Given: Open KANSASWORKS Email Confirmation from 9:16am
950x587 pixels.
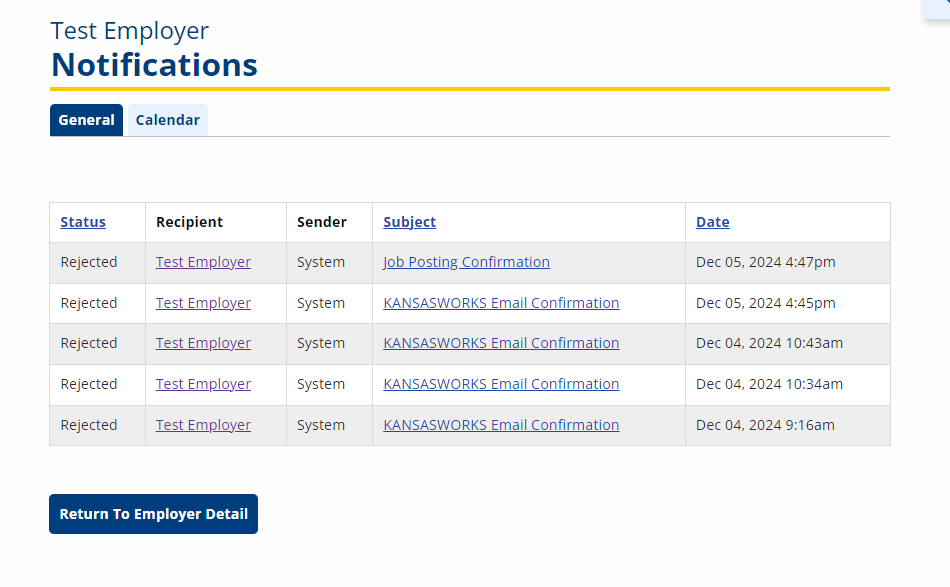Looking at the screenshot, I should tap(501, 425).
